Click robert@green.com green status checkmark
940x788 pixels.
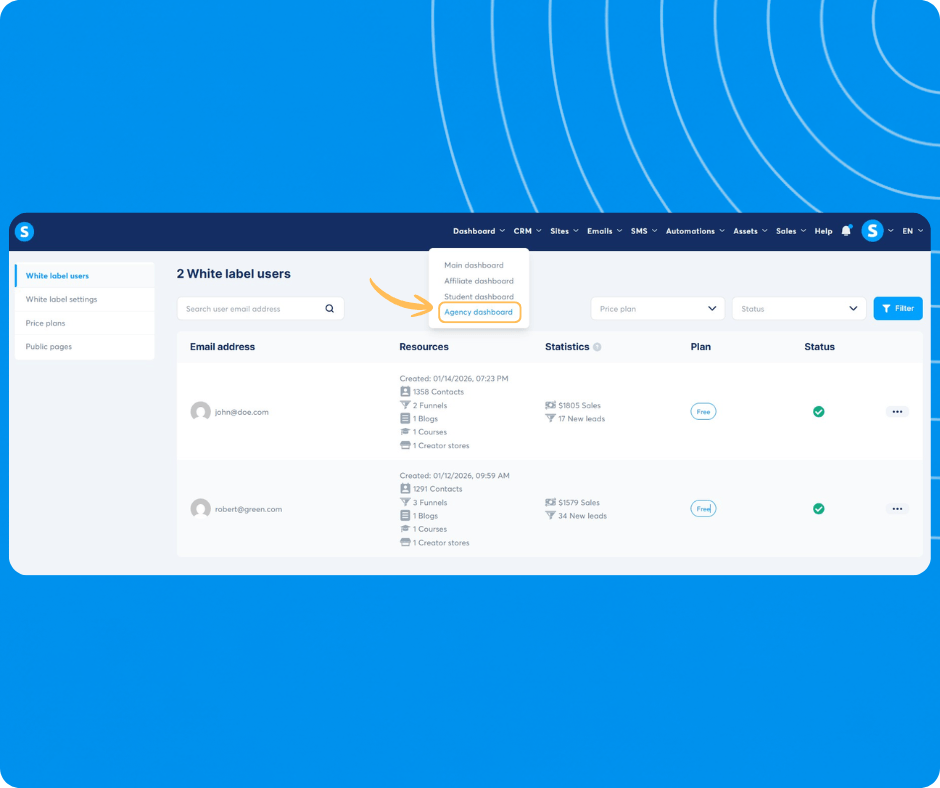click(x=818, y=509)
